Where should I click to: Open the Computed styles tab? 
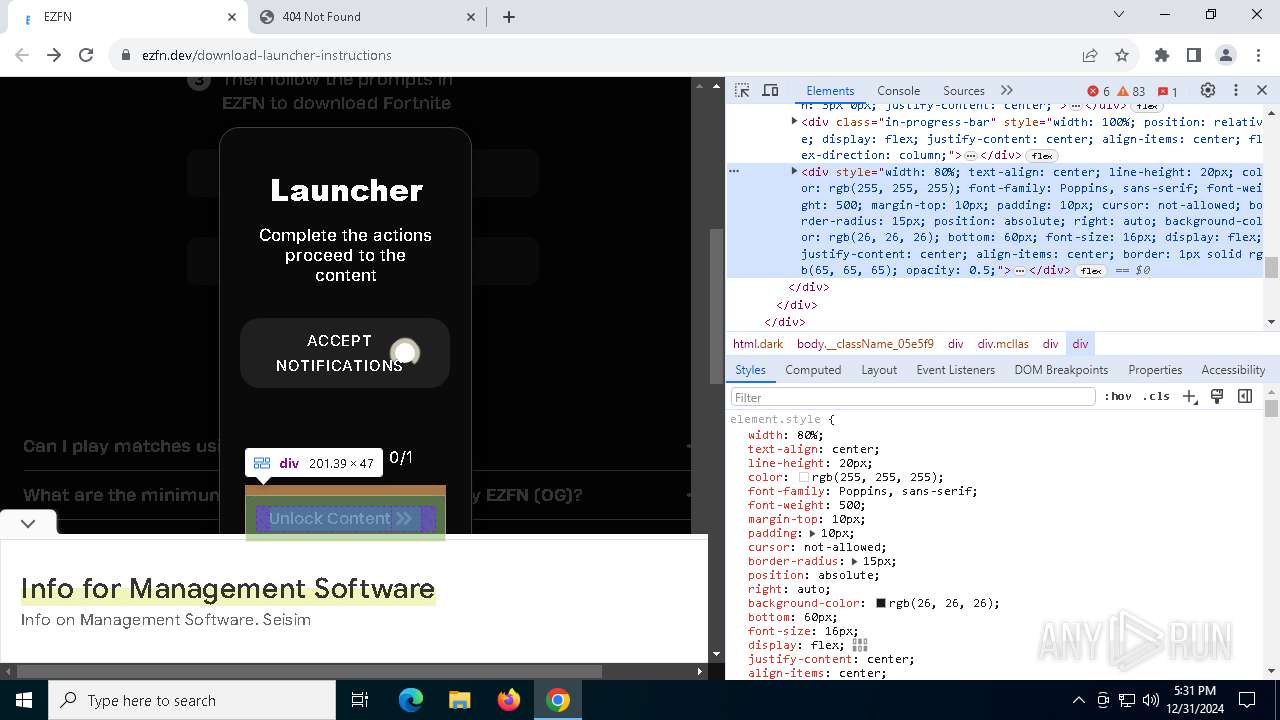point(813,370)
